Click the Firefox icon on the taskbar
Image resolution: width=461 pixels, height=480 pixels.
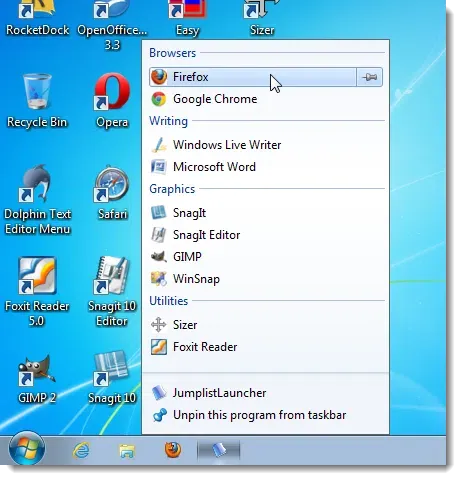173,450
